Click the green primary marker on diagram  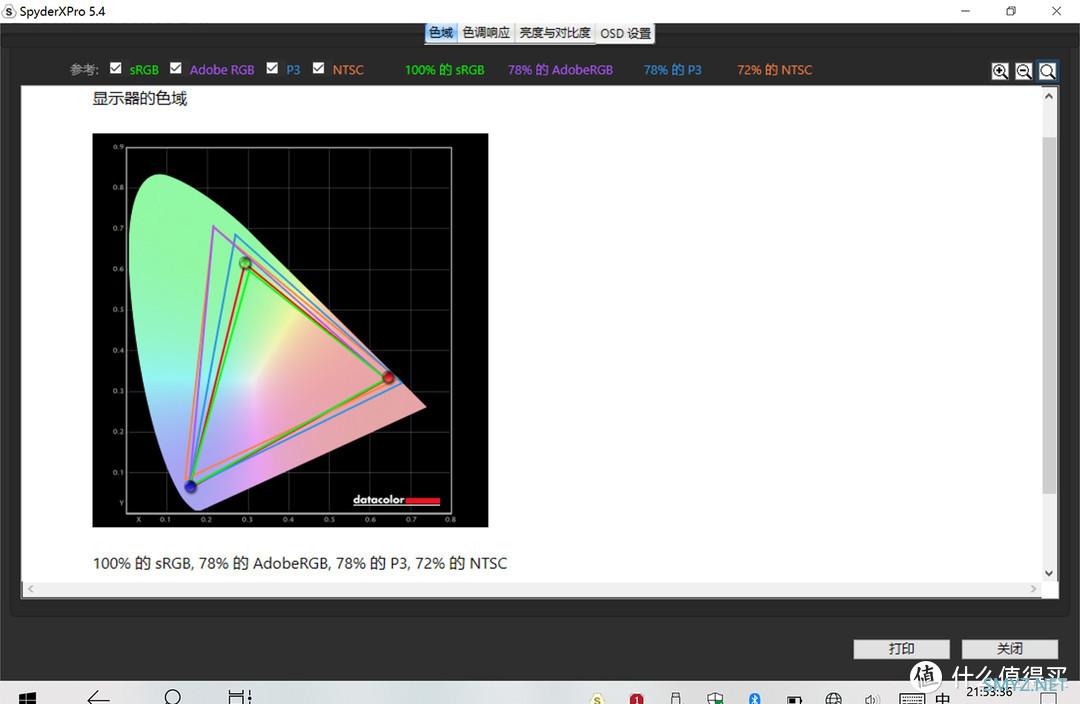(245, 262)
